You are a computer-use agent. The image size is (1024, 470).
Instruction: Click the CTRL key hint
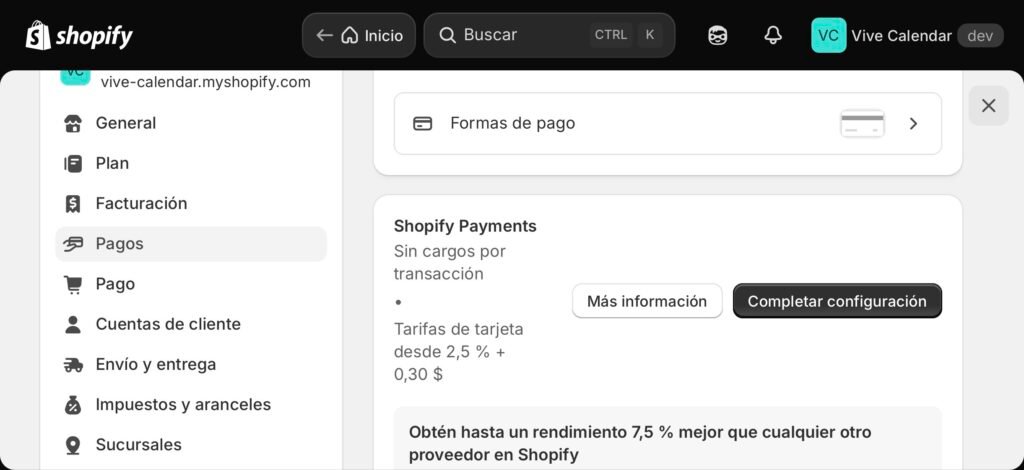click(611, 35)
